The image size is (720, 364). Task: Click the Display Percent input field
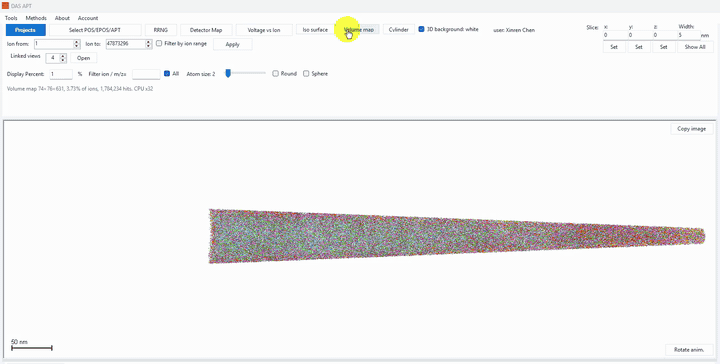61,74
